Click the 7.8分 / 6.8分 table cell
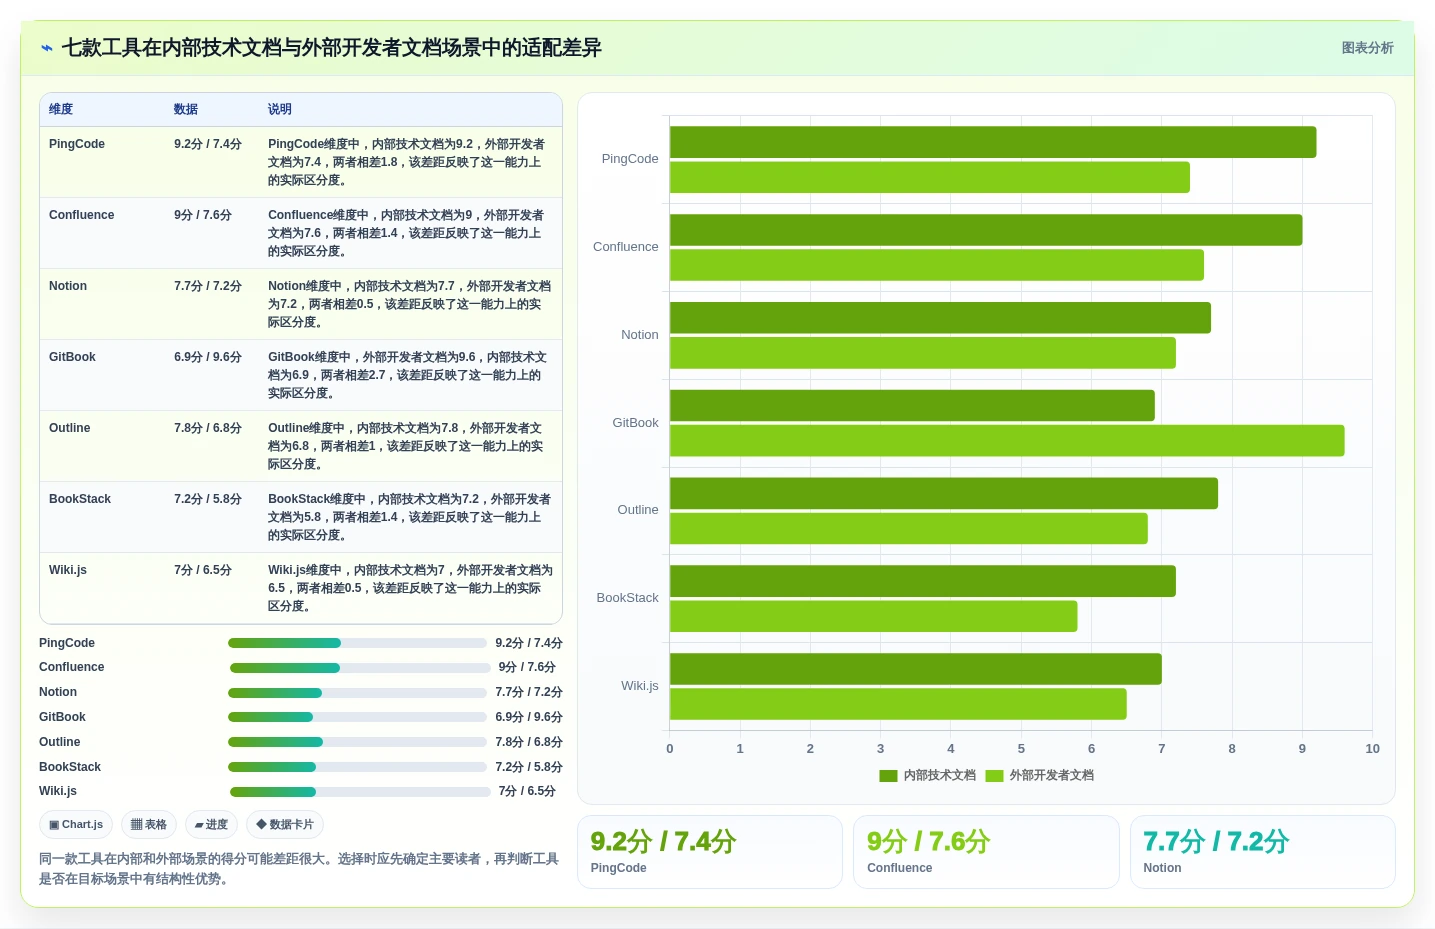 click(x=208, y=428)
